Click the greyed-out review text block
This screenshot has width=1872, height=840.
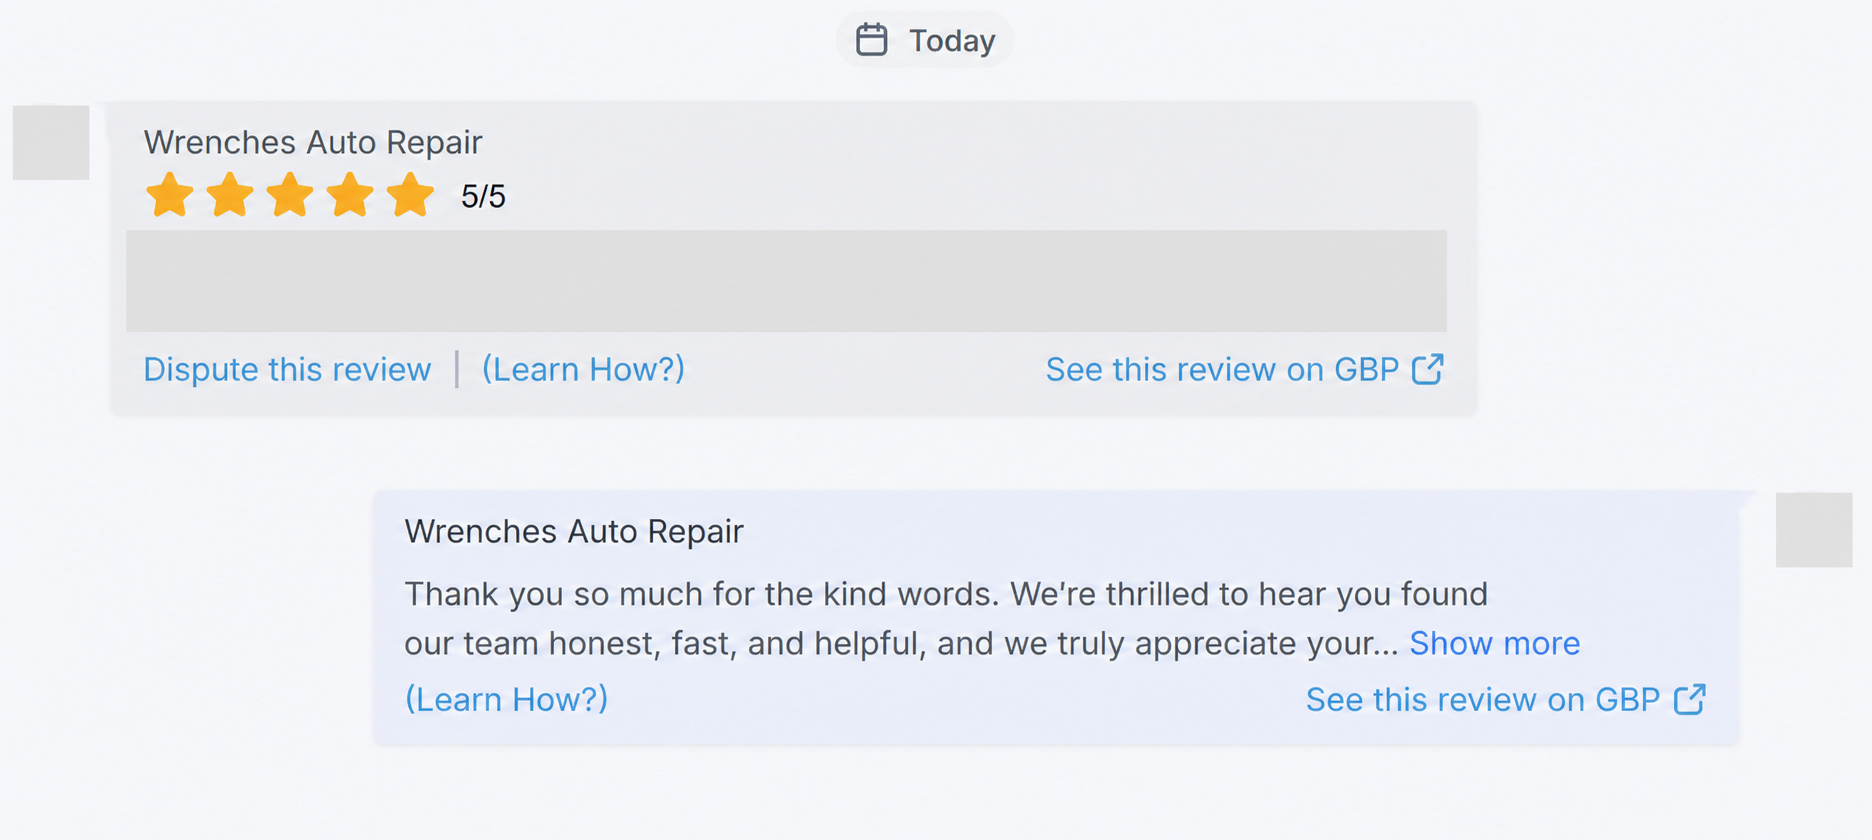786,281
